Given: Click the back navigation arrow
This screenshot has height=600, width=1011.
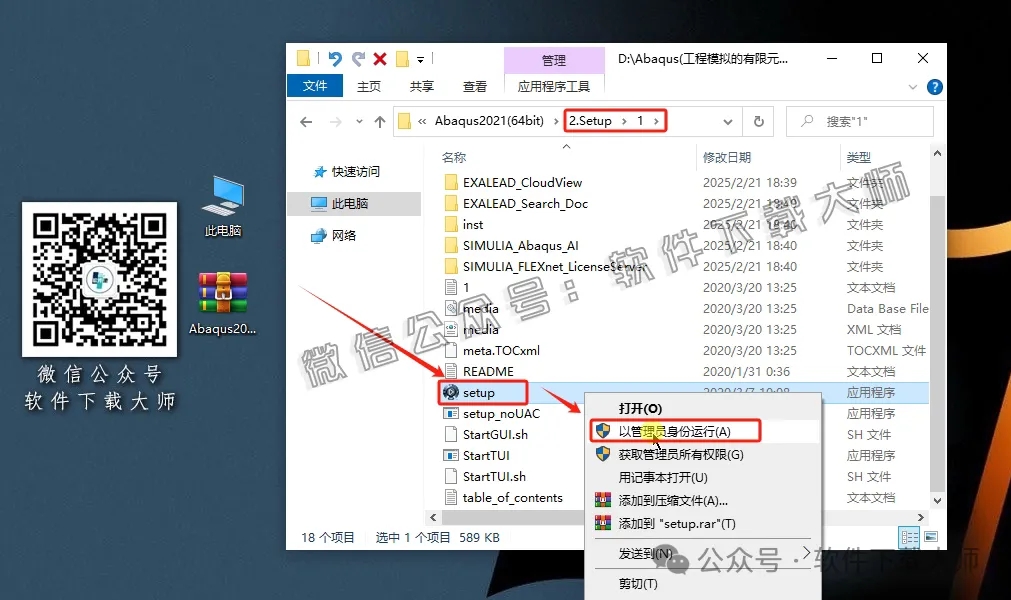Looking at the screenshot, I should 307,121.
